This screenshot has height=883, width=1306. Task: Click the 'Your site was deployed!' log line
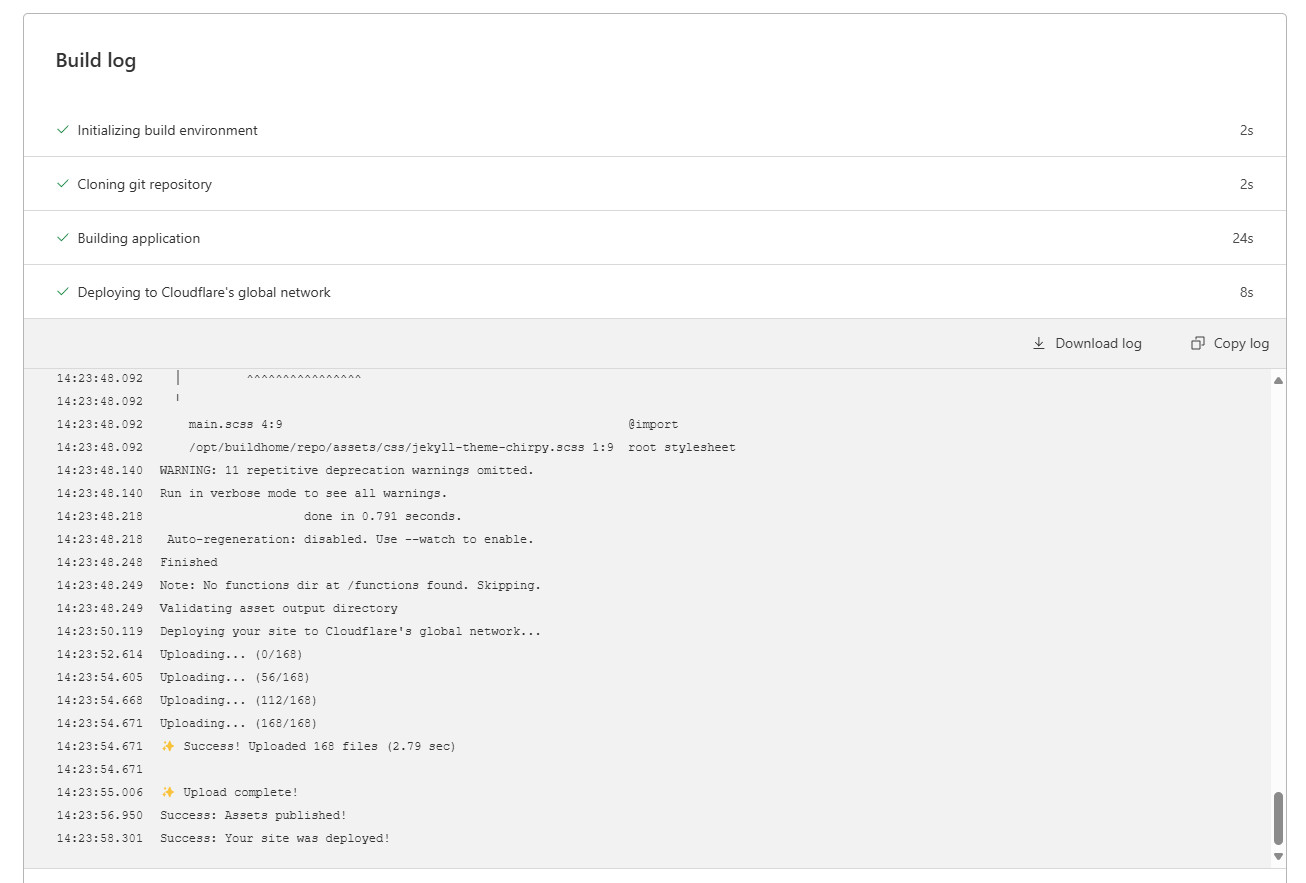click(x=275, y=838)
